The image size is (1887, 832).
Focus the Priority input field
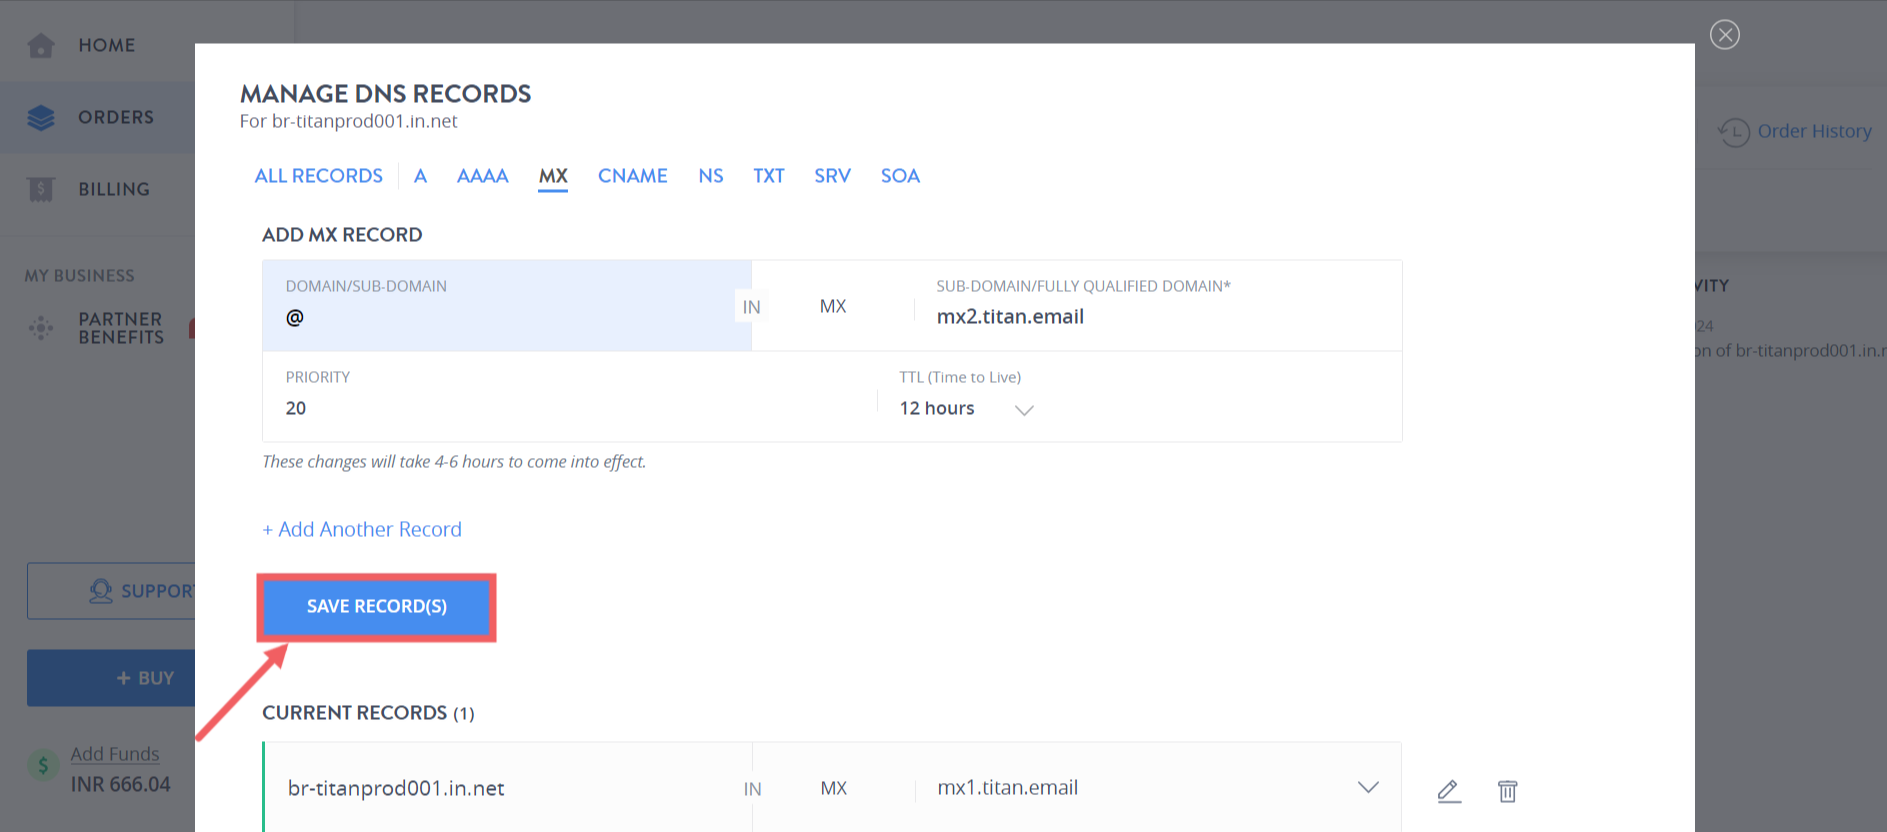point(570,397)
